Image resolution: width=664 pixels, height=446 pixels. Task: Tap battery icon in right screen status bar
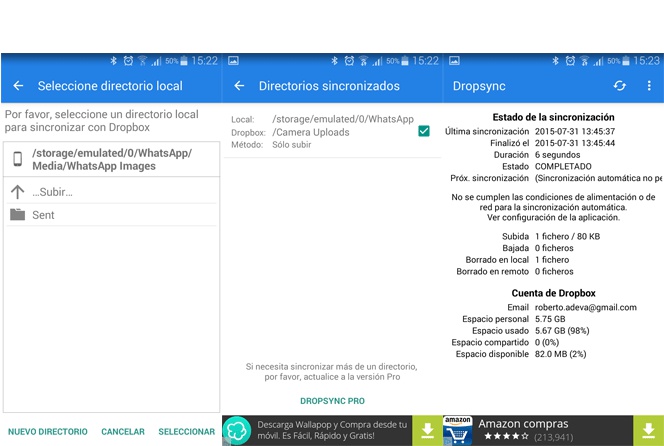[626, 61]
